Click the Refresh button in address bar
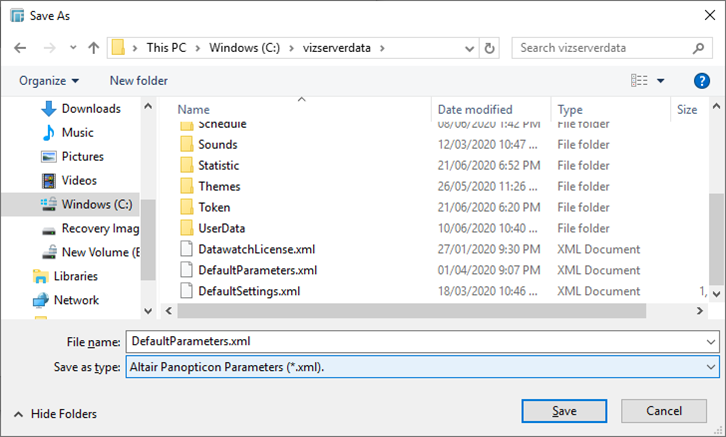This screenshot has height=437, width=726. 489,48
